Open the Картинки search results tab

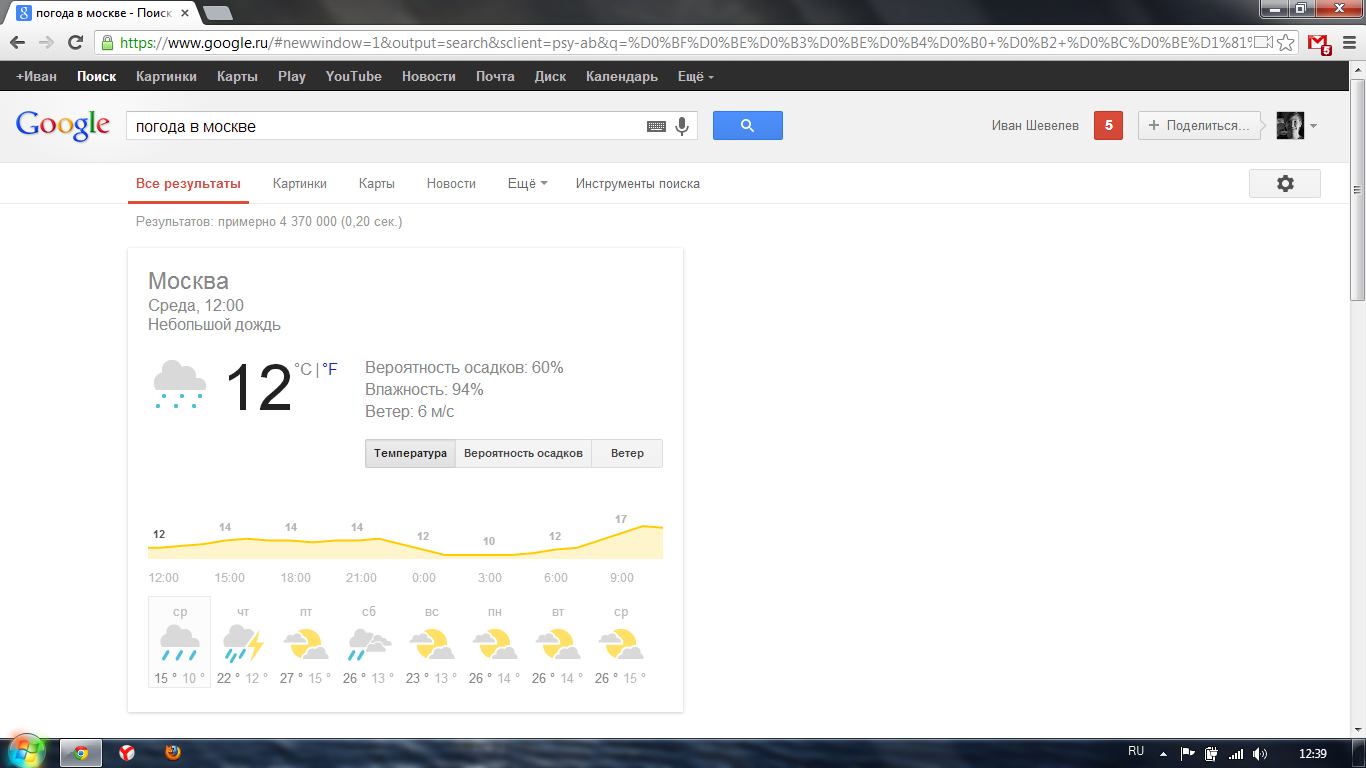click(x=300, y=184)
